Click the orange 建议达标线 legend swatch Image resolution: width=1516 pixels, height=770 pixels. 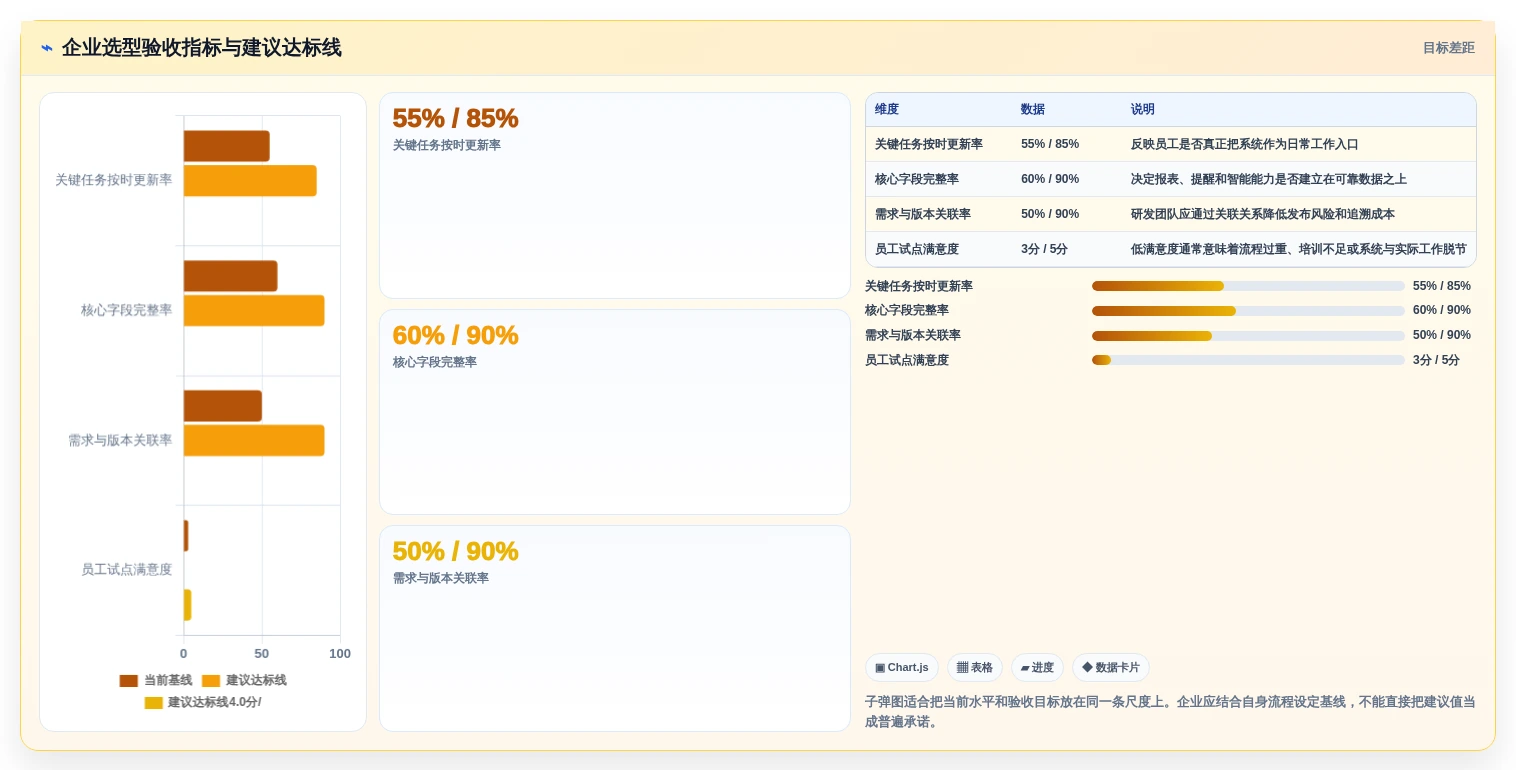pos(210,681)
